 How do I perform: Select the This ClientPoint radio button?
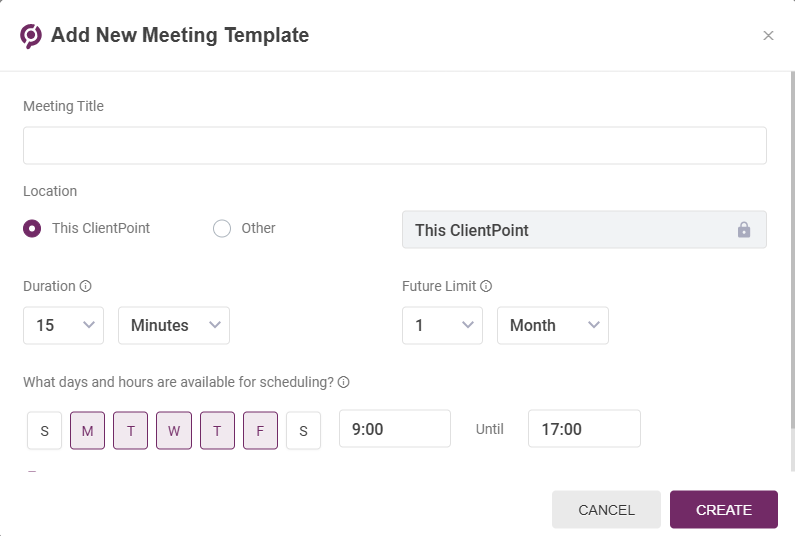coord(32,228)
